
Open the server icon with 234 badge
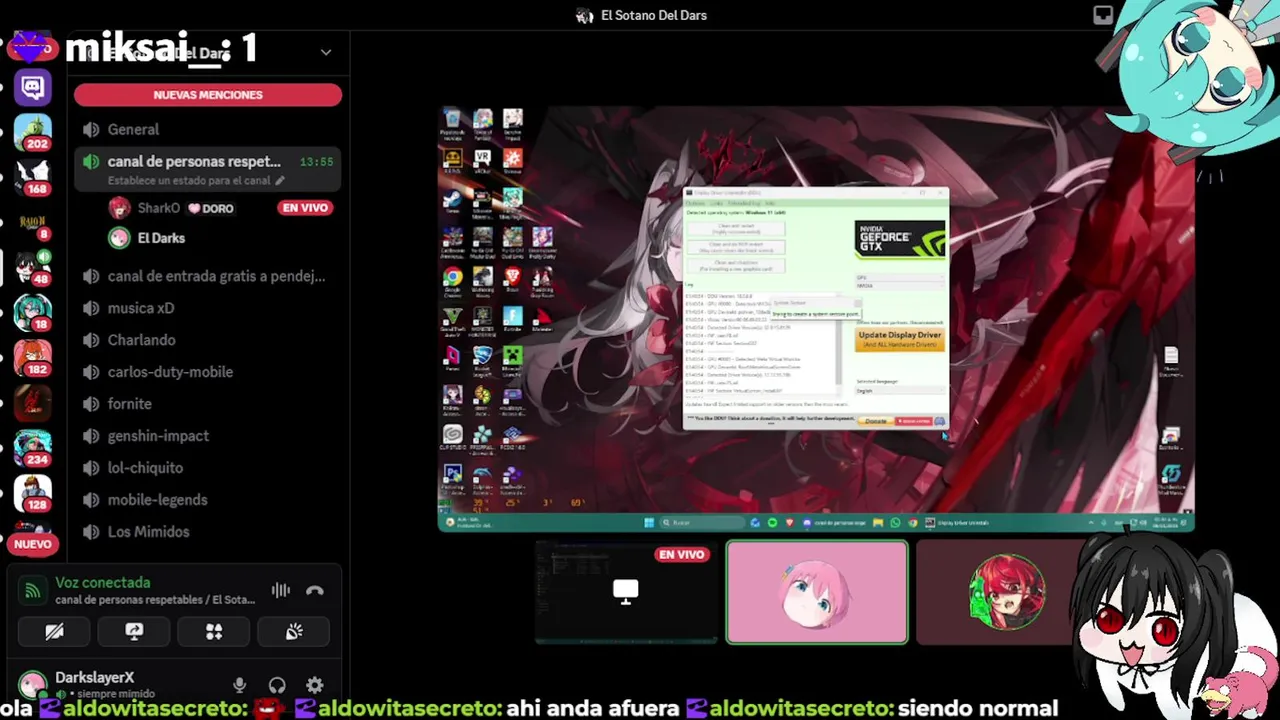[33, 447]
